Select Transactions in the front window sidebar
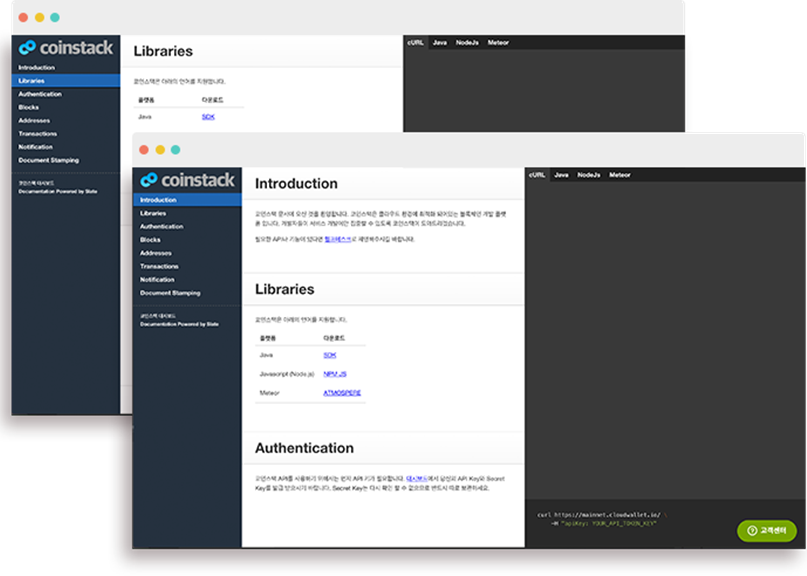 click(x=159, y=267)
